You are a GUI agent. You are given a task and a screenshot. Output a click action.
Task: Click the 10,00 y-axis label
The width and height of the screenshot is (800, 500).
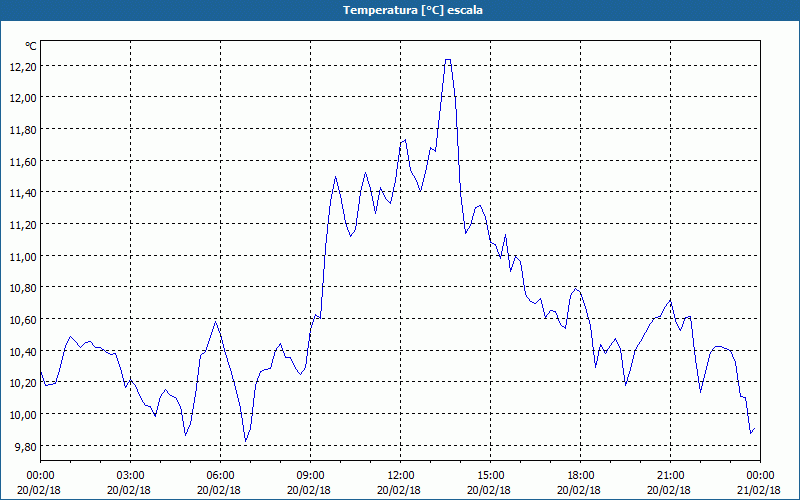pyautogui.click(x=23, y=415)
